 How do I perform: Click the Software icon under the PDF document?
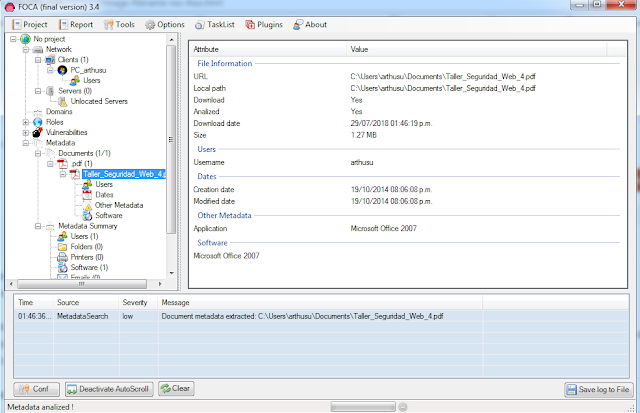[87, 216]
